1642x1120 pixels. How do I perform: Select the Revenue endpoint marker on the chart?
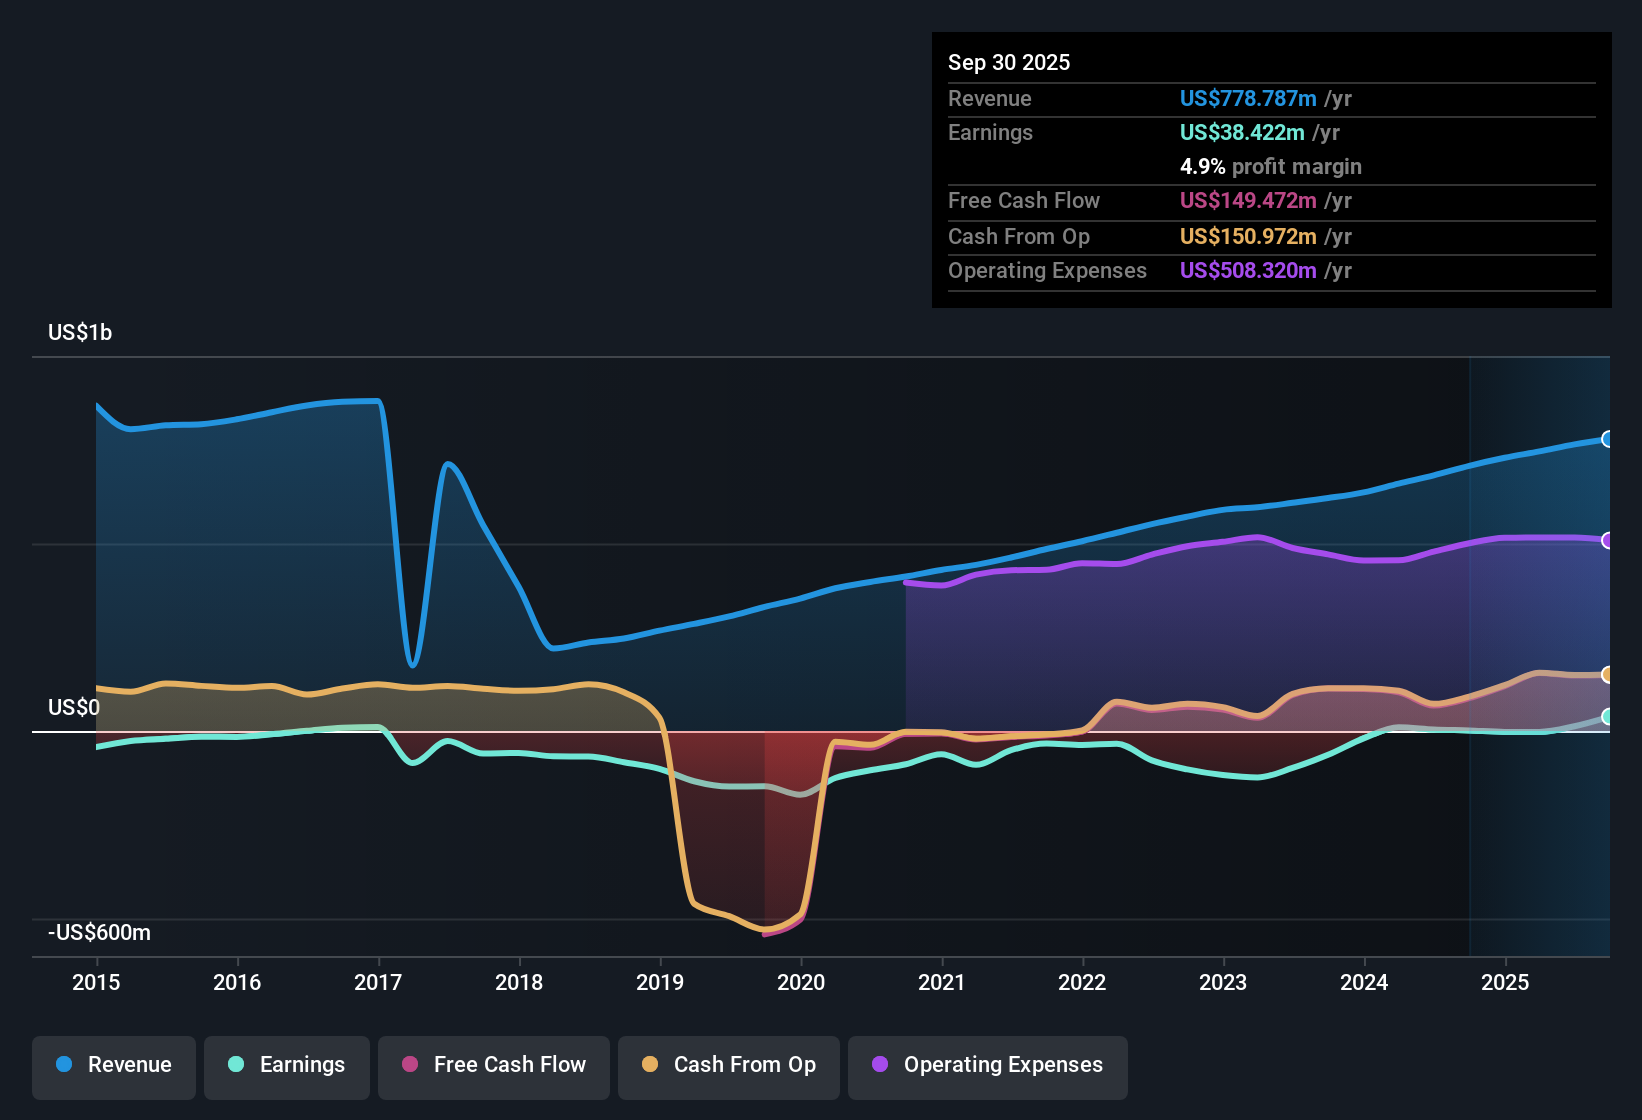(1608, 439)
